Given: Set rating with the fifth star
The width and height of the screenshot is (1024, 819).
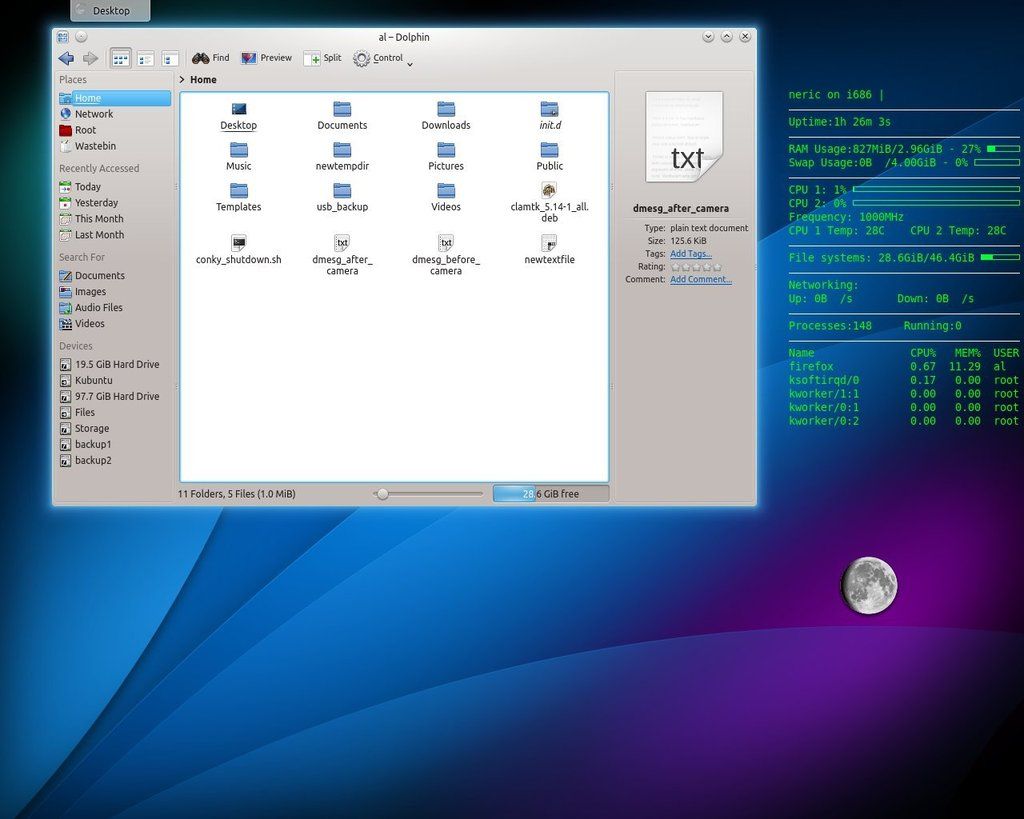Looking at the screenshot, I should click(717, 266).
